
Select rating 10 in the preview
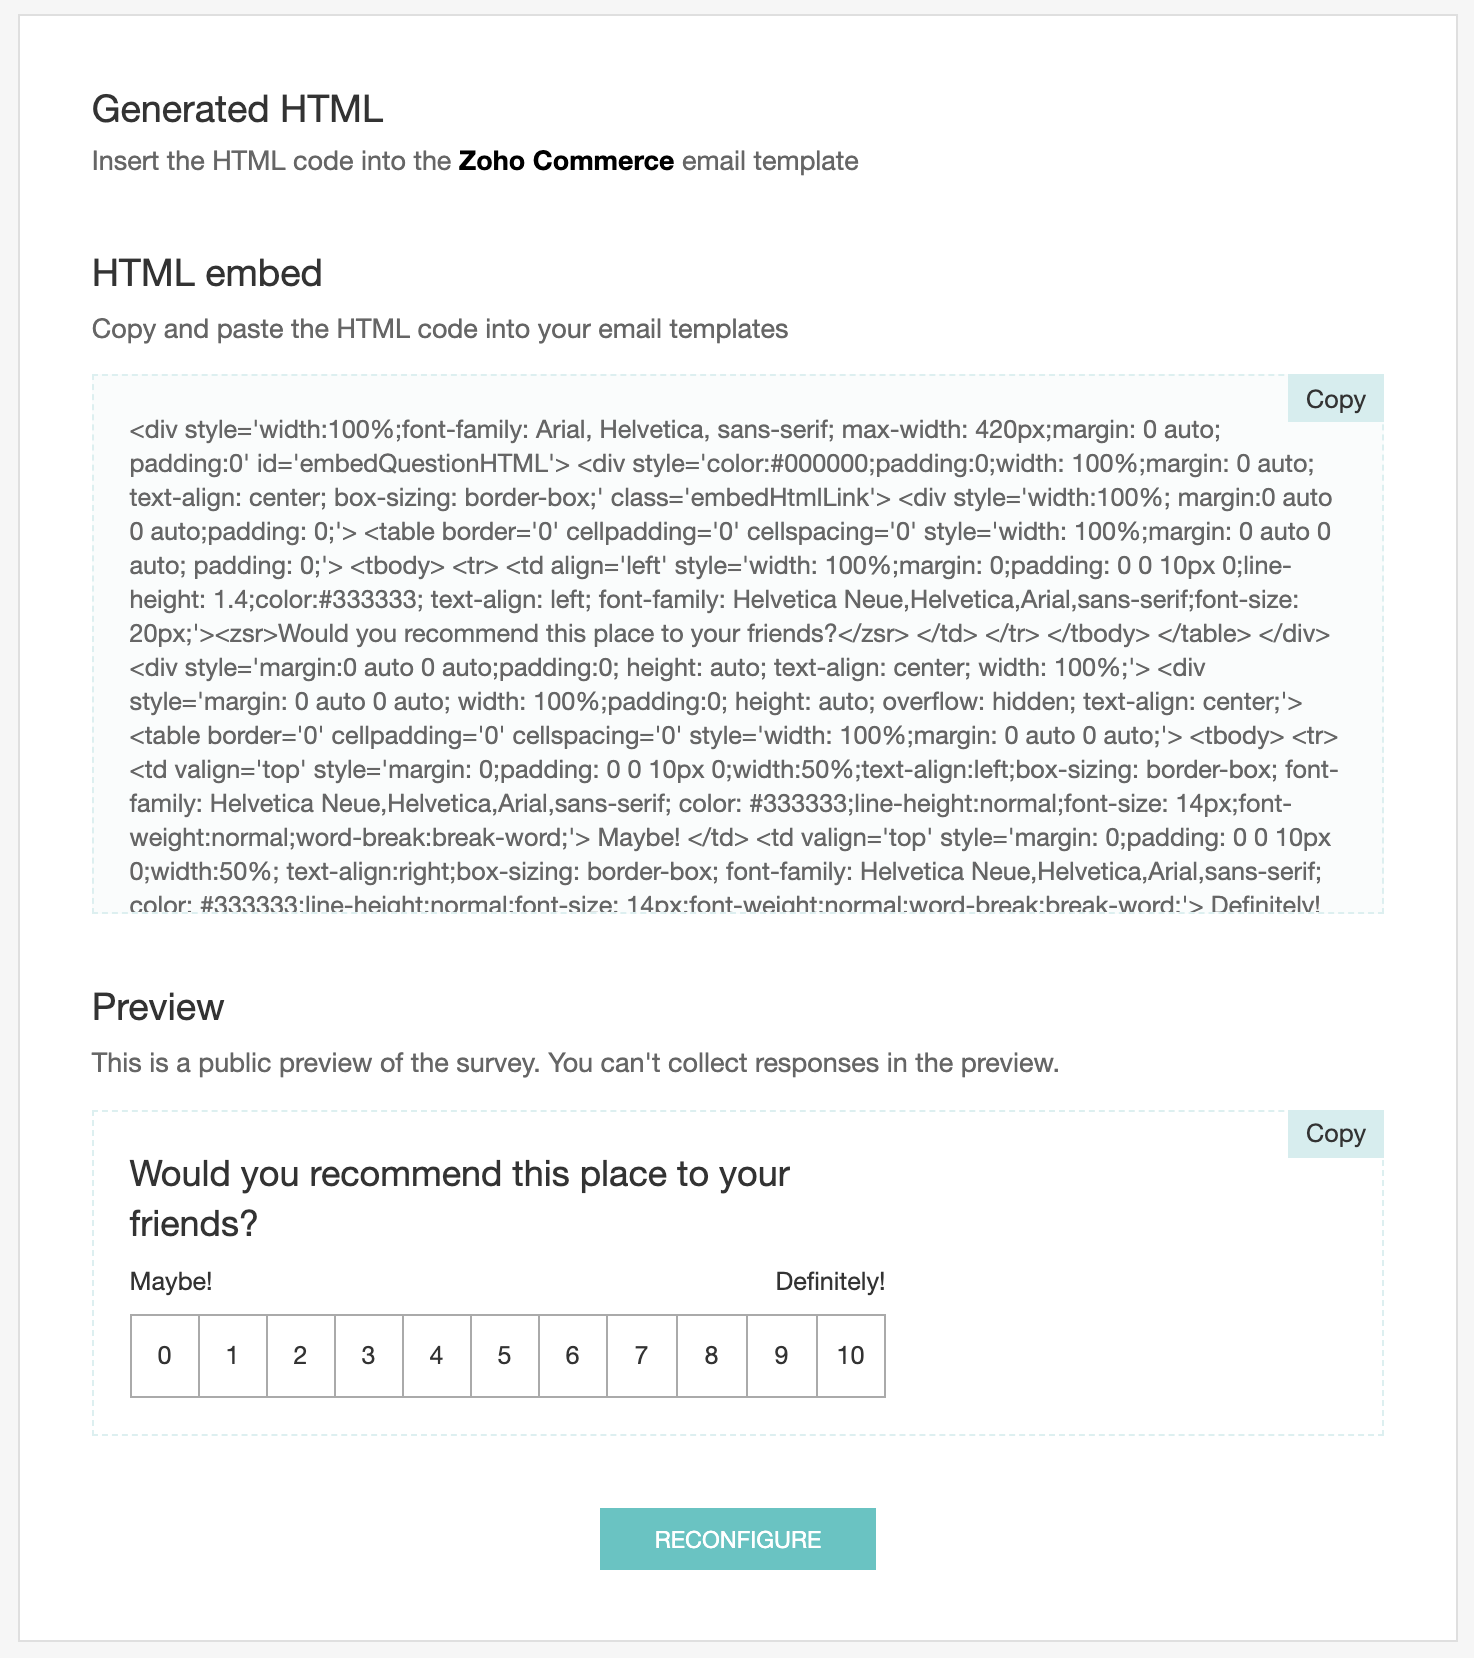[851, 1355]
